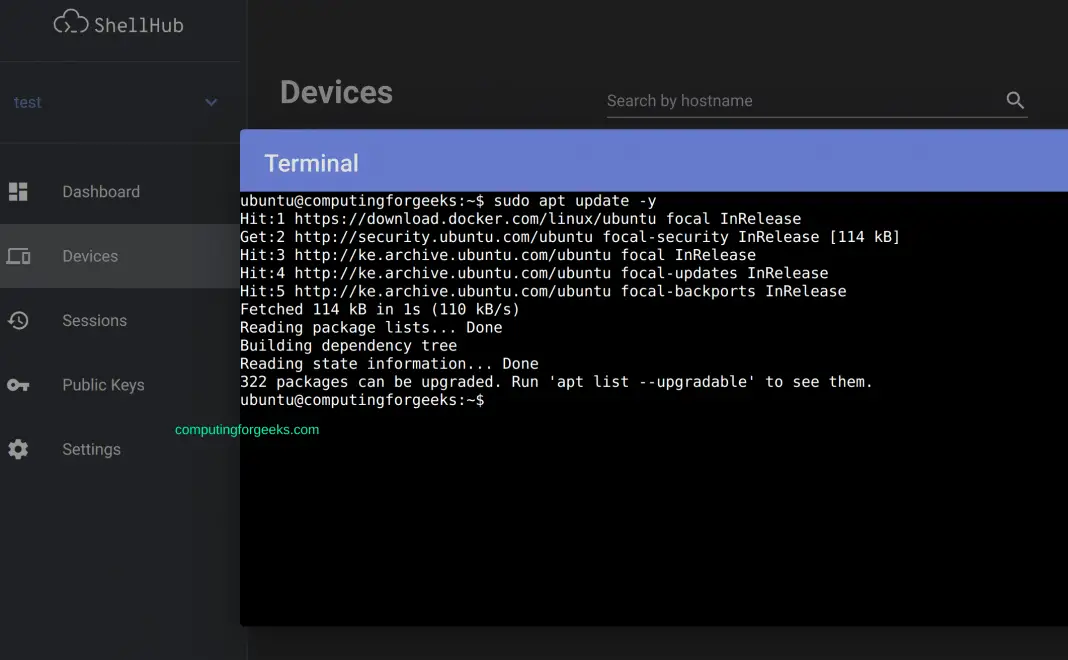The width and height of the screenshot is (1068, 660).
Task: Click the ShellHub cloud logo icon
Action: point(72,23)
